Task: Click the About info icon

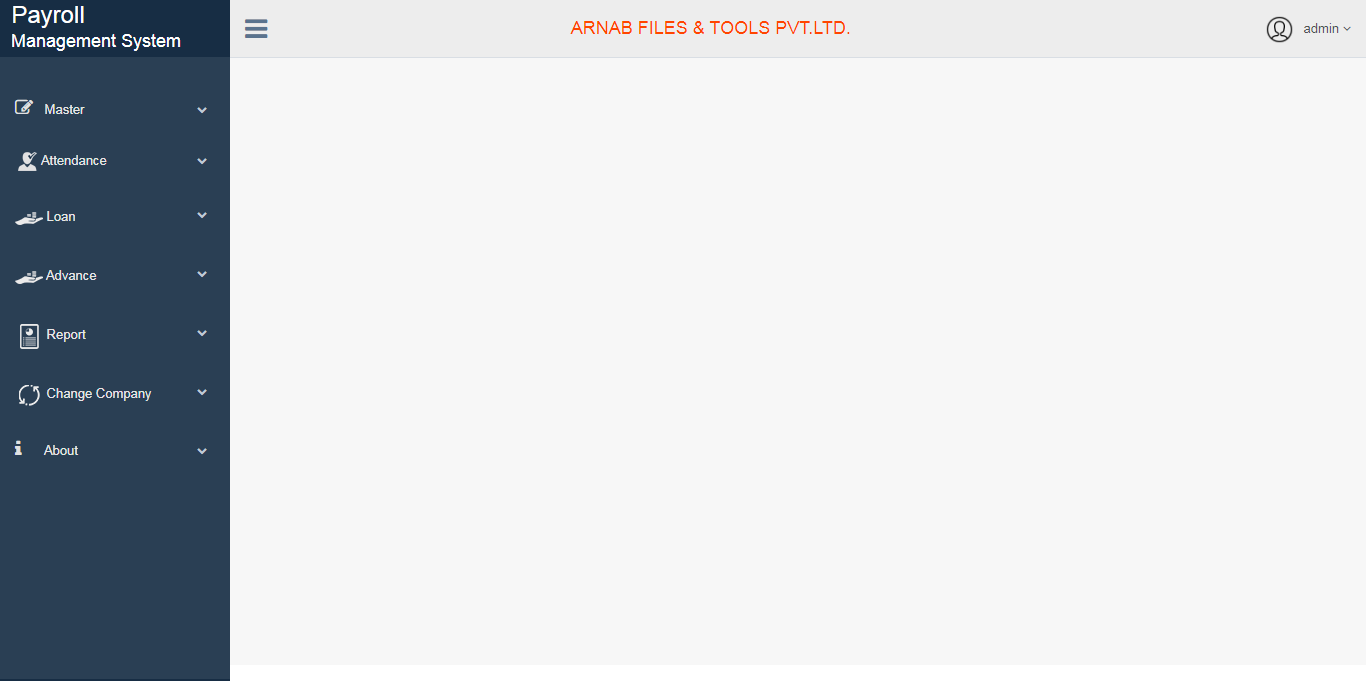Action: coord(18,449)
